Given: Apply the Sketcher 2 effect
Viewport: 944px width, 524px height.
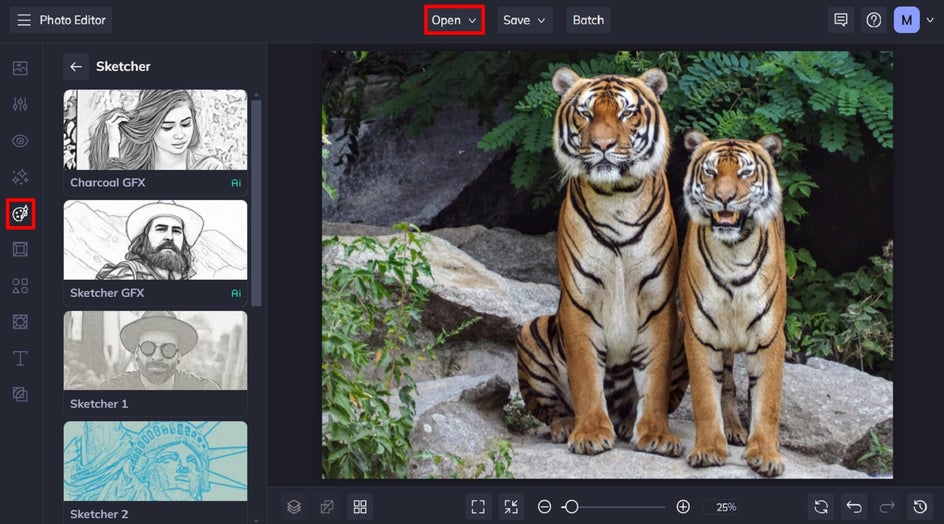Looking at the screenshot, I should click(x=155, y=472).
